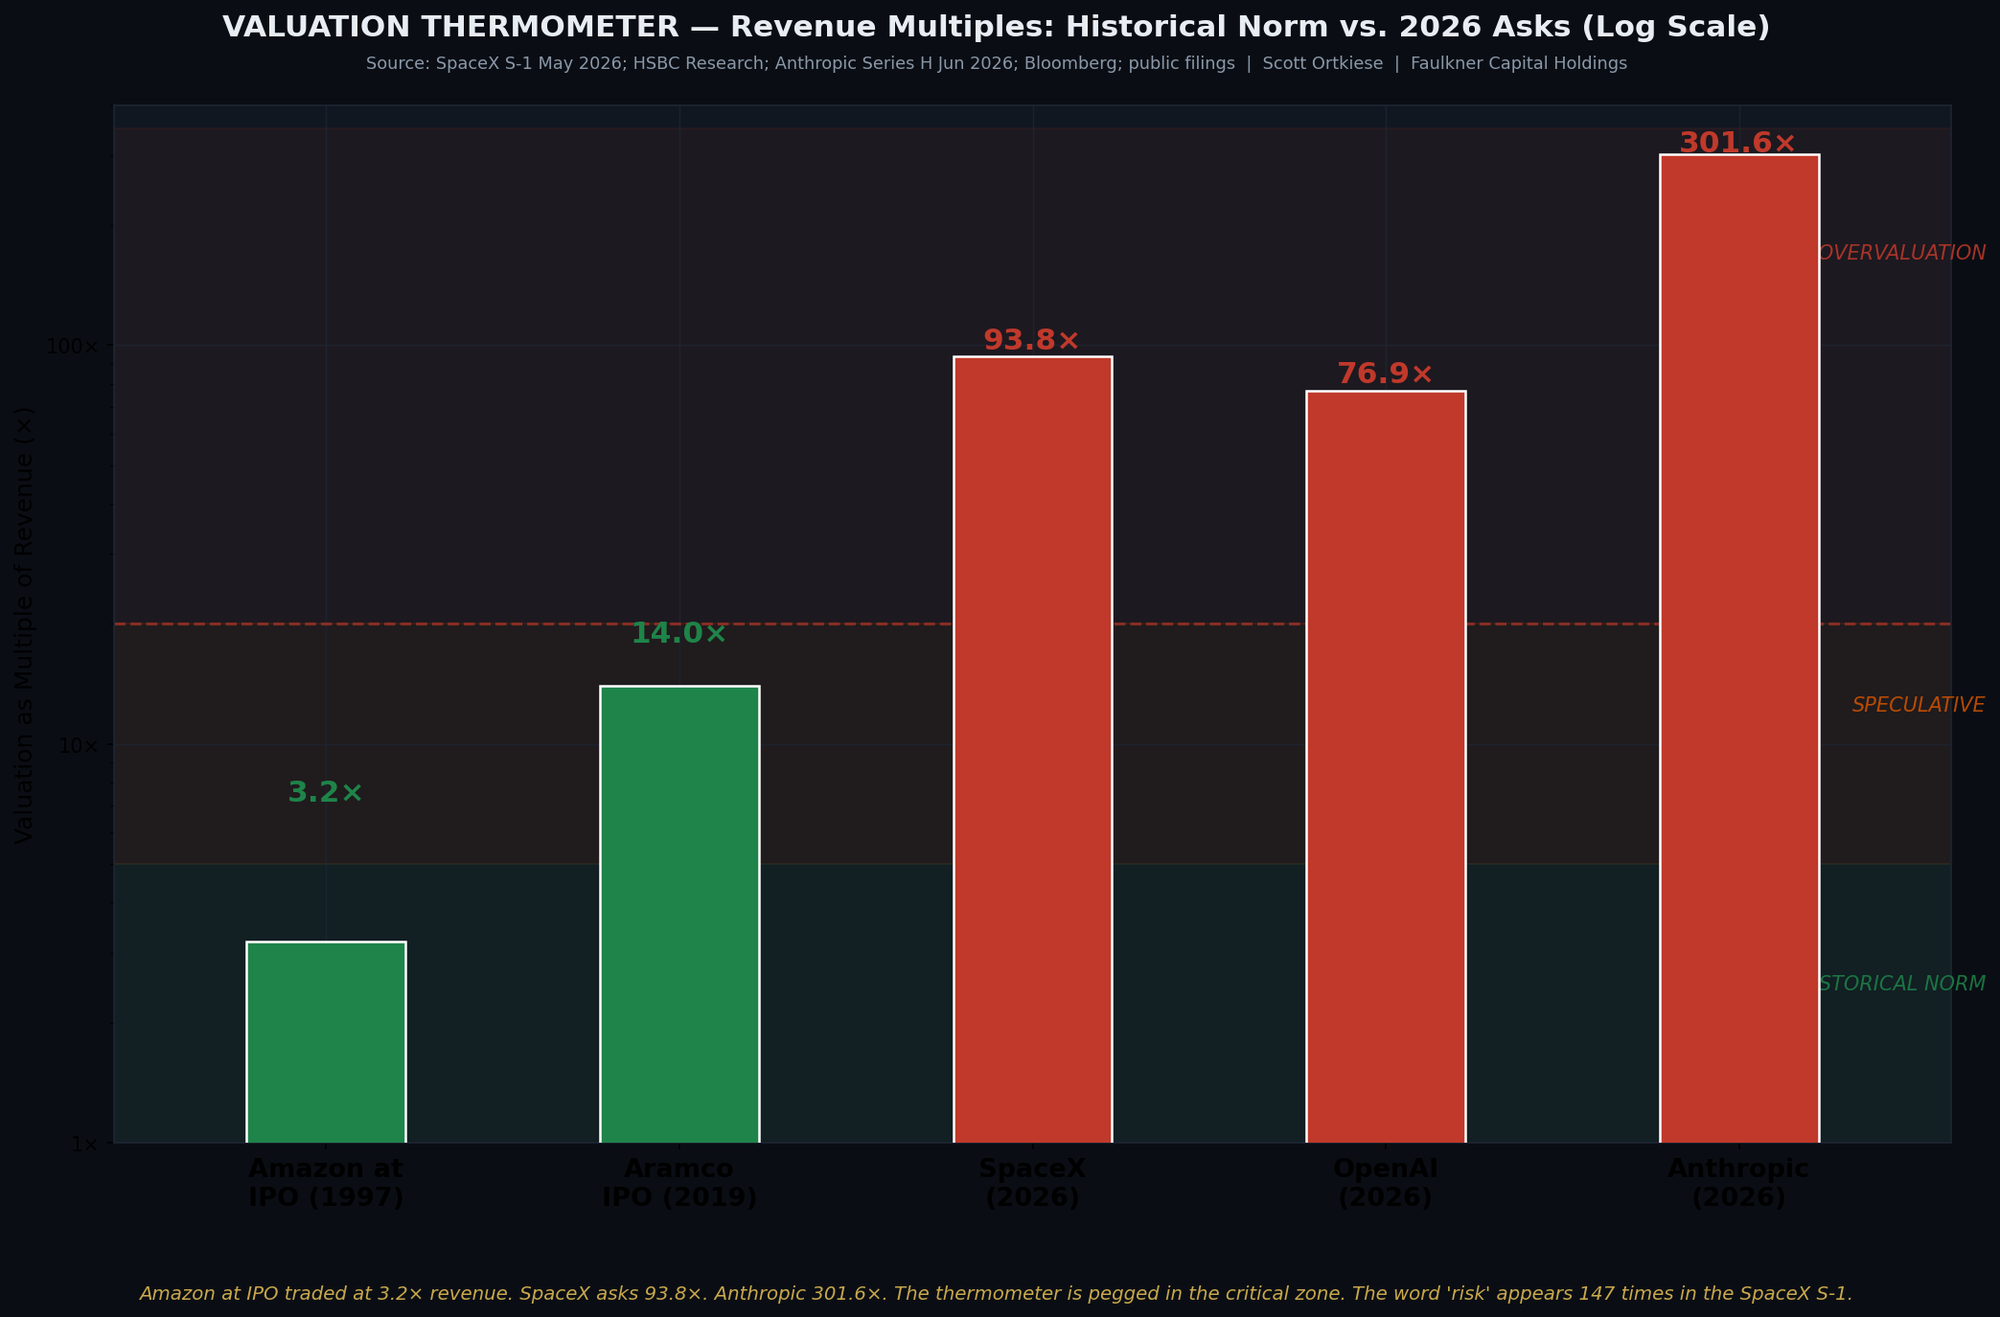
Task: Select the Anthropic 2026 red bar
Action: point(1740,648)
